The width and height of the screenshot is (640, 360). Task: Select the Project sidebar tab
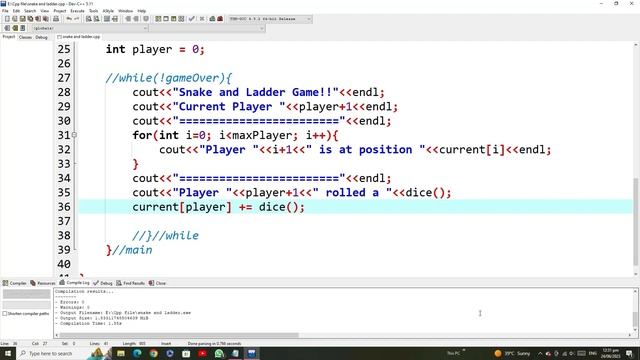tap(9, 37)
